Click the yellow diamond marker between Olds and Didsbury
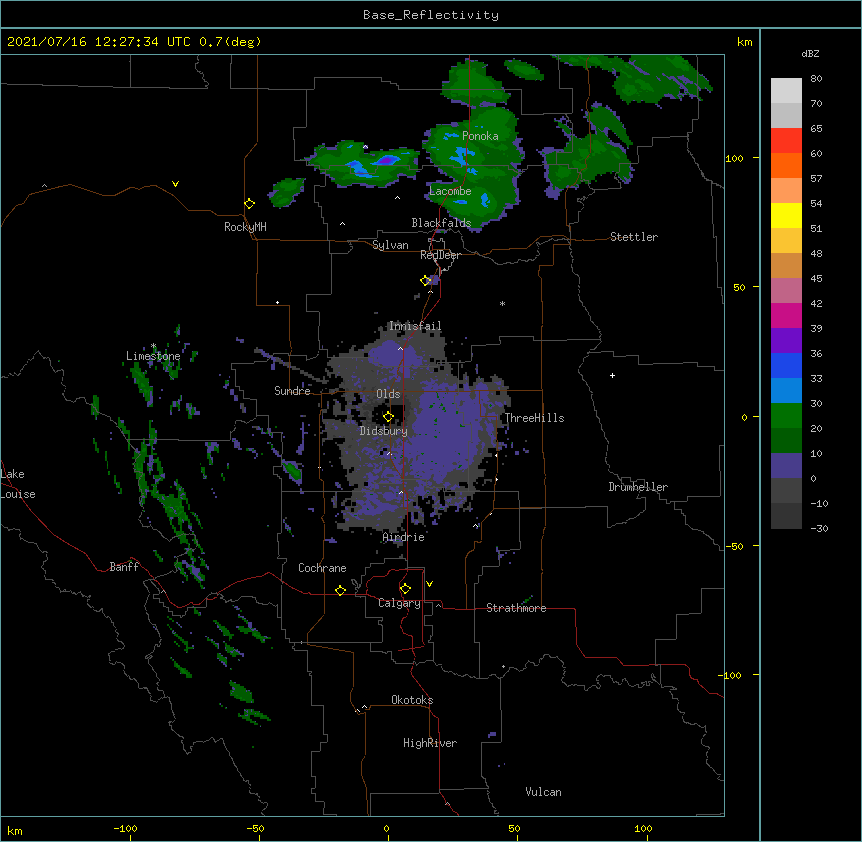The height and width of the screenshot is (842, 862). pyautogui.click(x=388, y=417)
